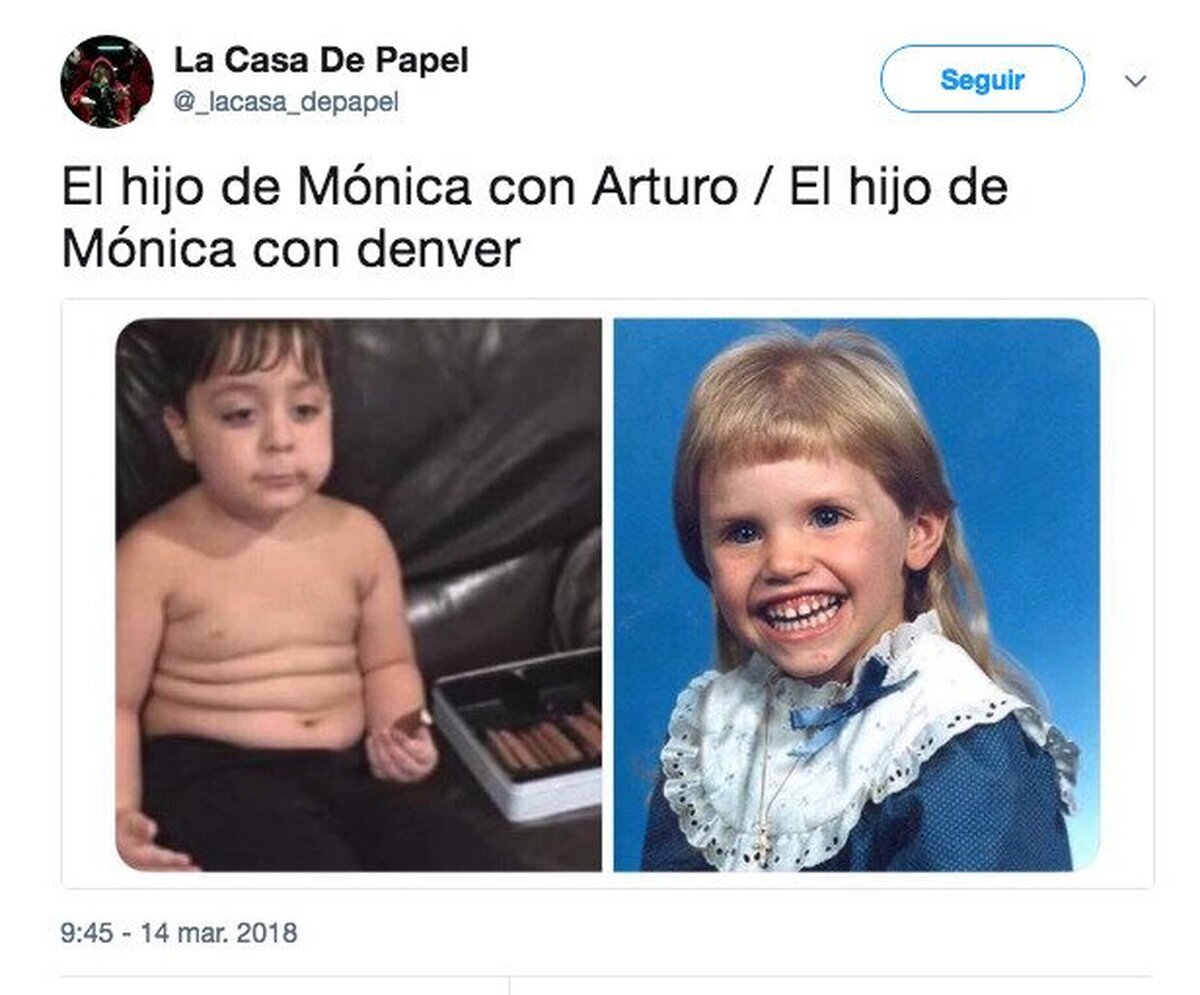Click the La Casa De Papel display name
This screenshot has height=995, width=1200.
click(321, 61)
